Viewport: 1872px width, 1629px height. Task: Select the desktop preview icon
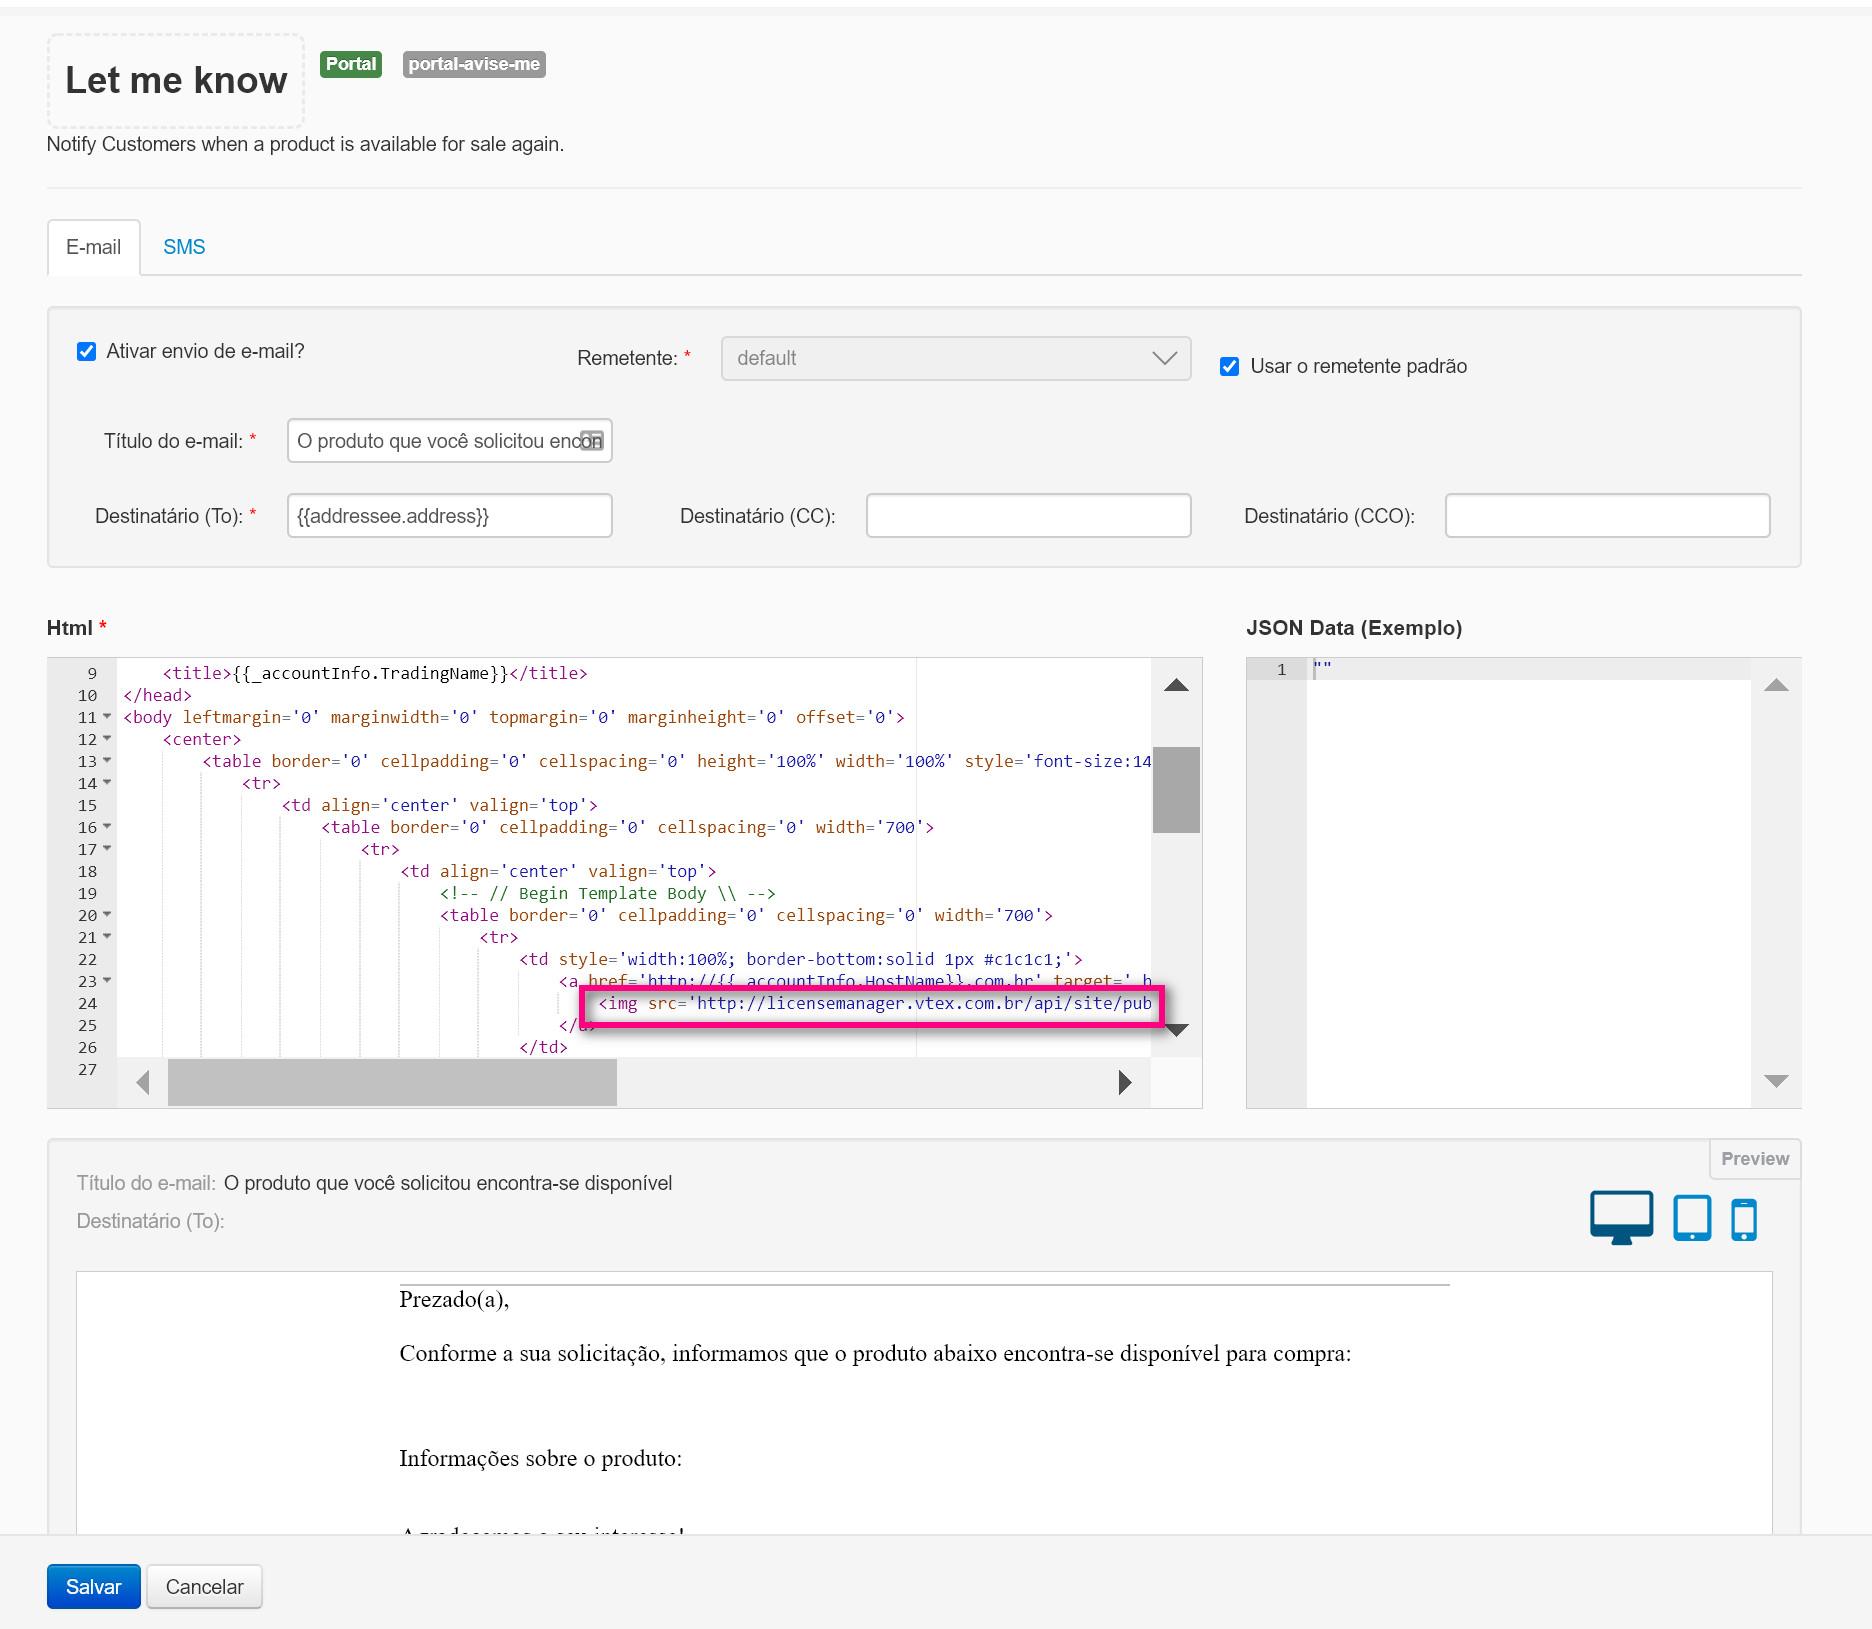tap(1620, 1217)
